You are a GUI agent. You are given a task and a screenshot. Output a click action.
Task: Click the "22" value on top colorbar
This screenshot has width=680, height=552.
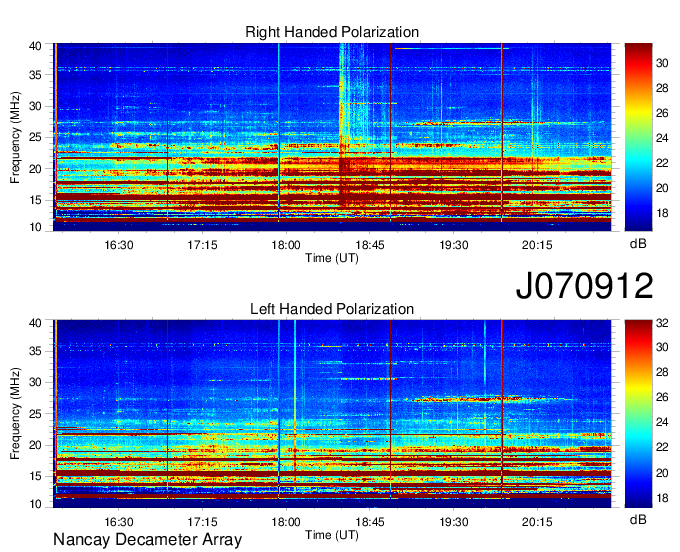click(x=662, y=163)
